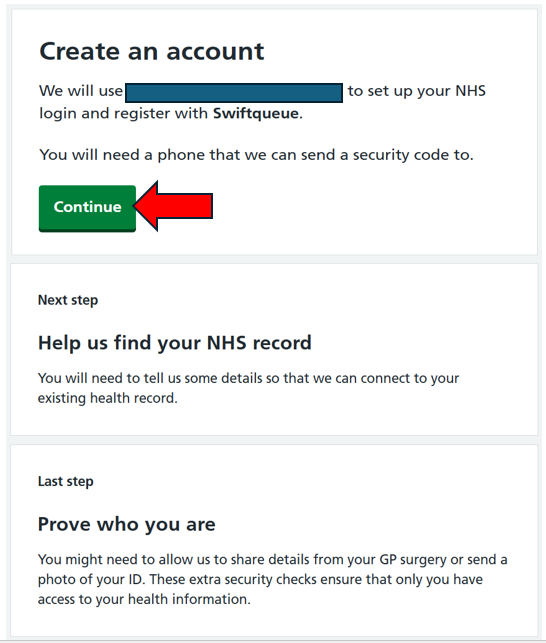Click 'access to your health information' line
Screen dimensions: 546x643
[144, 600]
